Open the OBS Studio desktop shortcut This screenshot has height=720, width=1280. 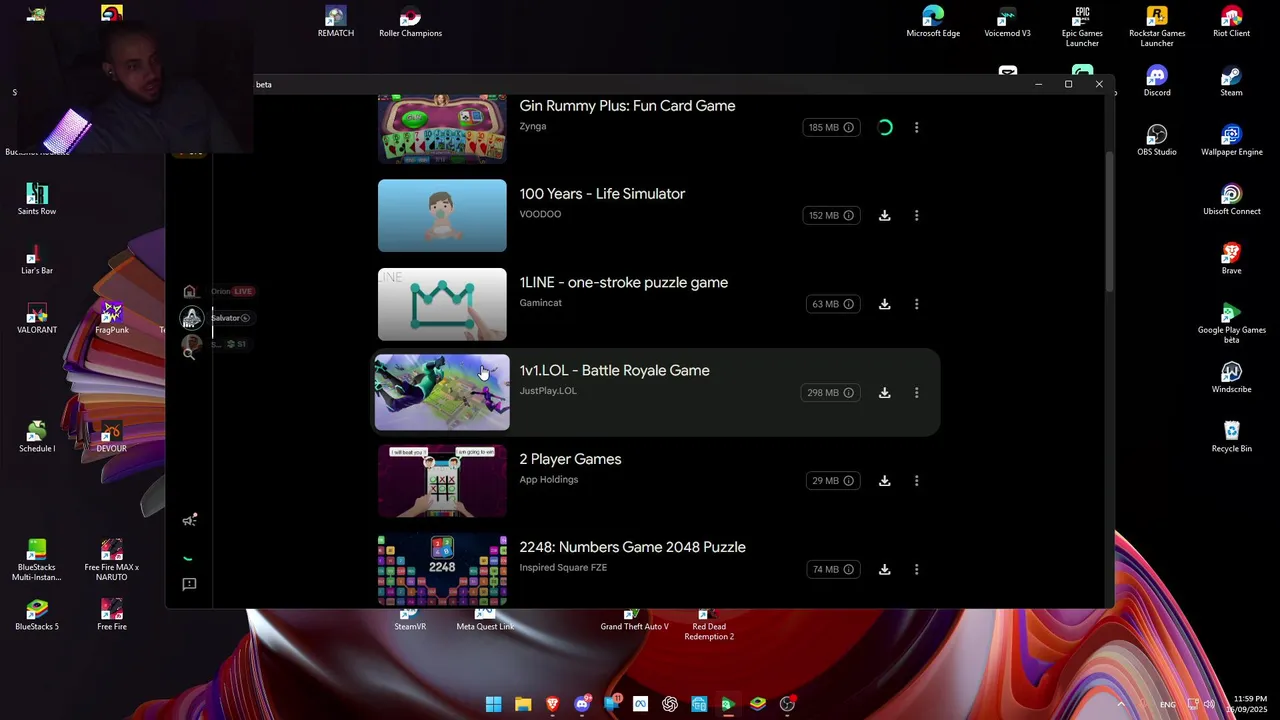point(1157,140)
